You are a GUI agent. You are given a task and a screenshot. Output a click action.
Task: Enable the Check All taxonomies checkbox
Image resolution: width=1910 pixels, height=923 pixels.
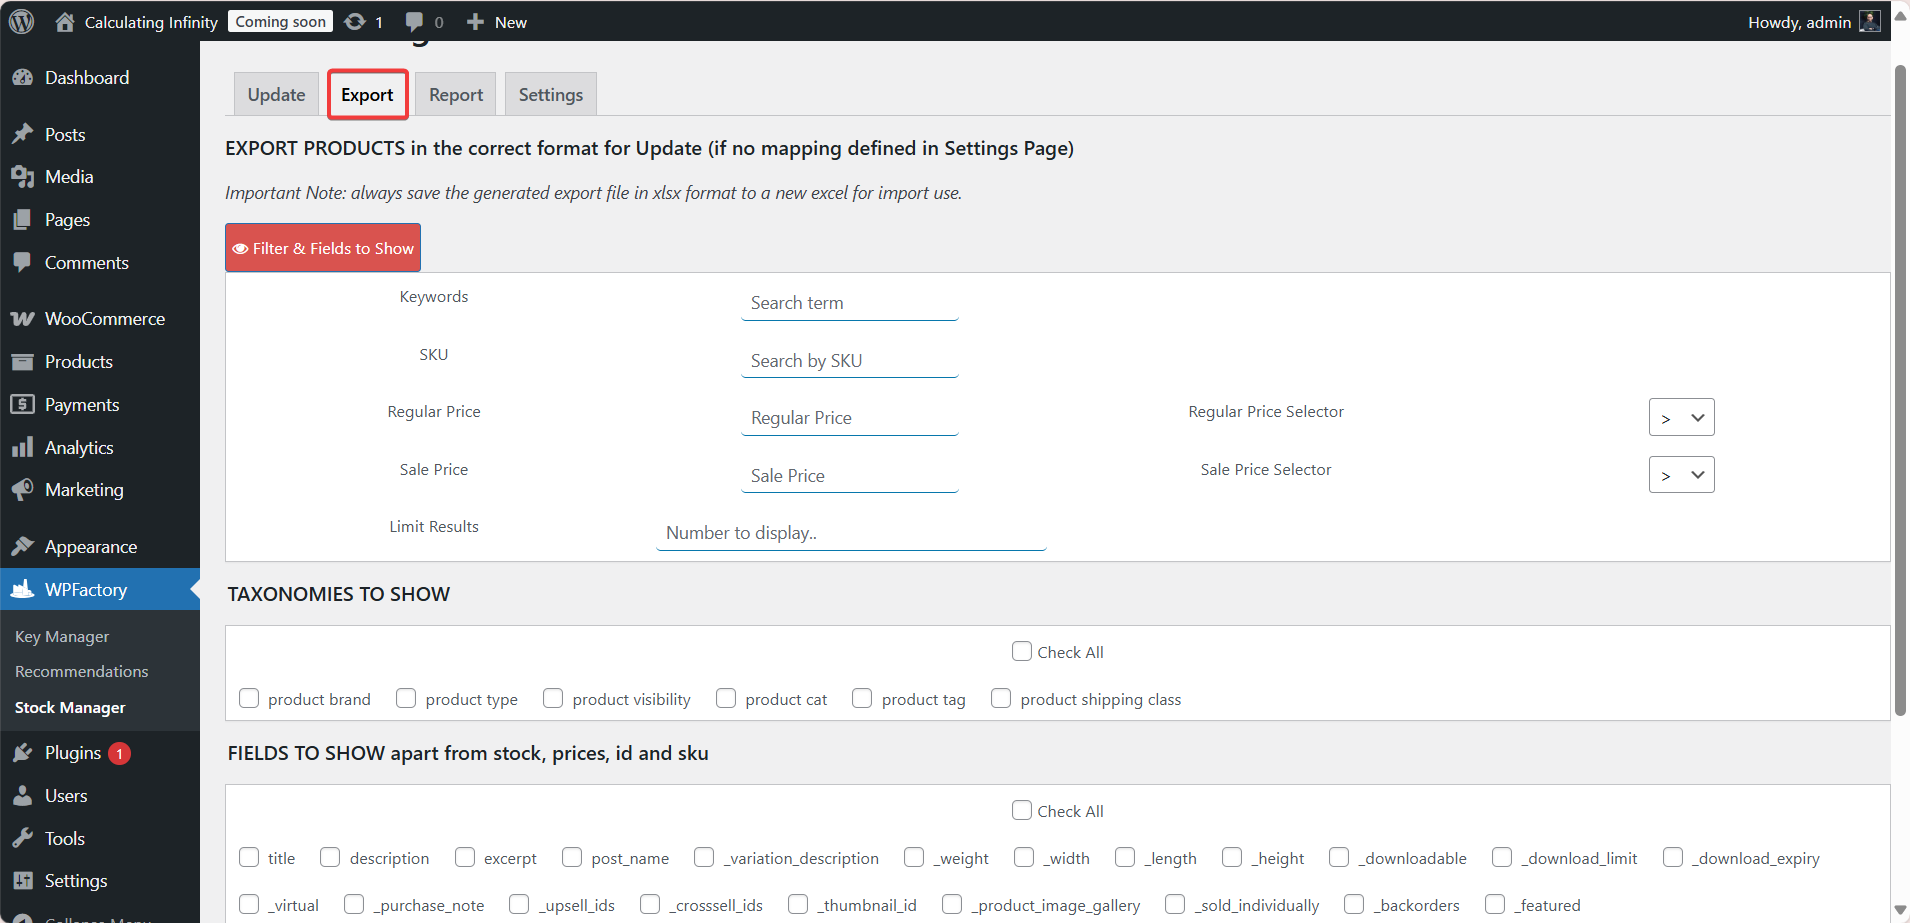tap(1022, 651)
